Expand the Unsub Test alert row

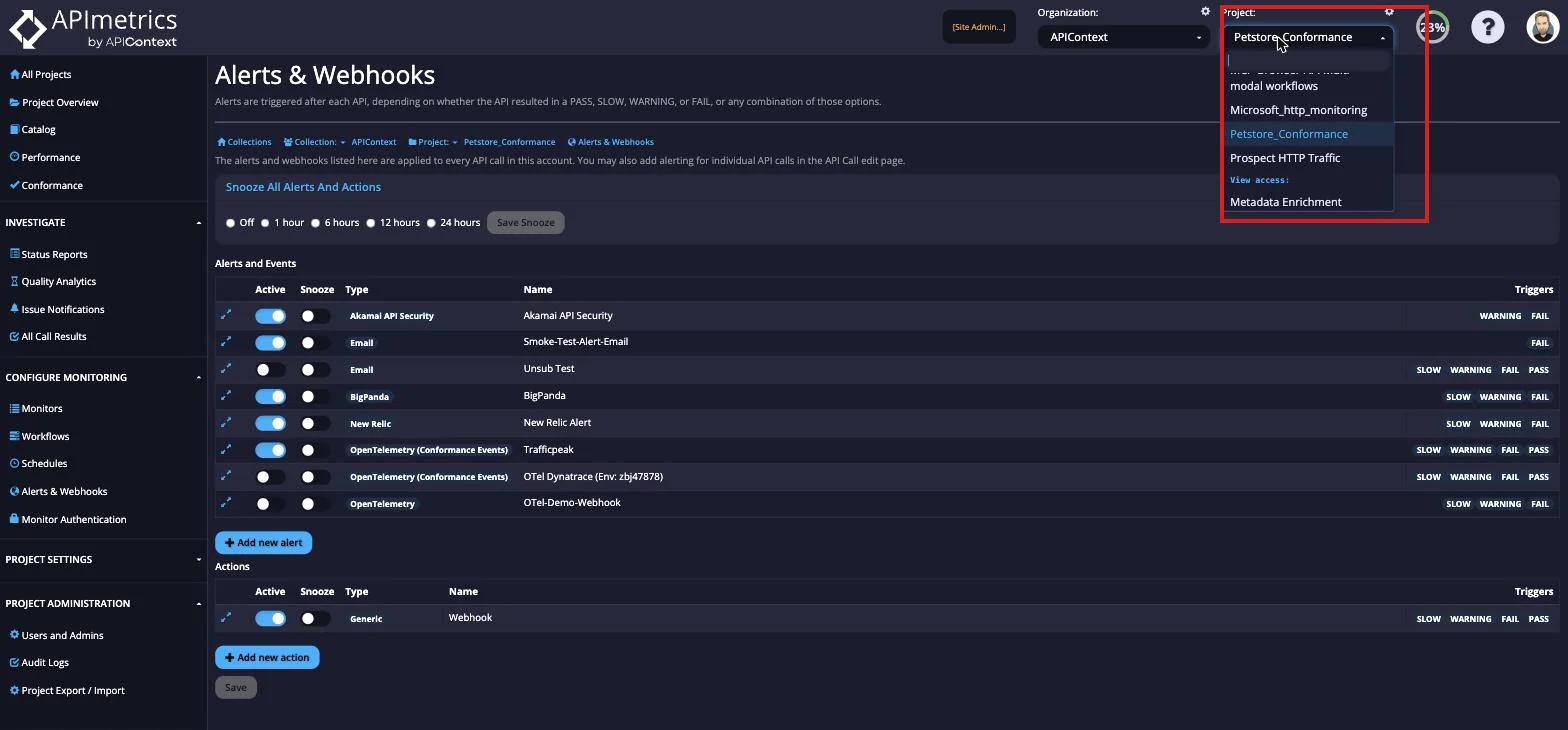[x=226, y=369]
